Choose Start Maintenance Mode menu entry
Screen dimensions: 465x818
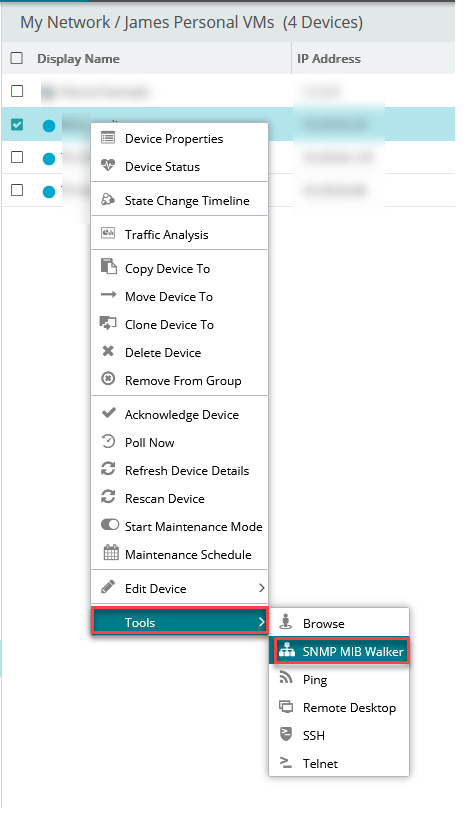click(180, 526)
